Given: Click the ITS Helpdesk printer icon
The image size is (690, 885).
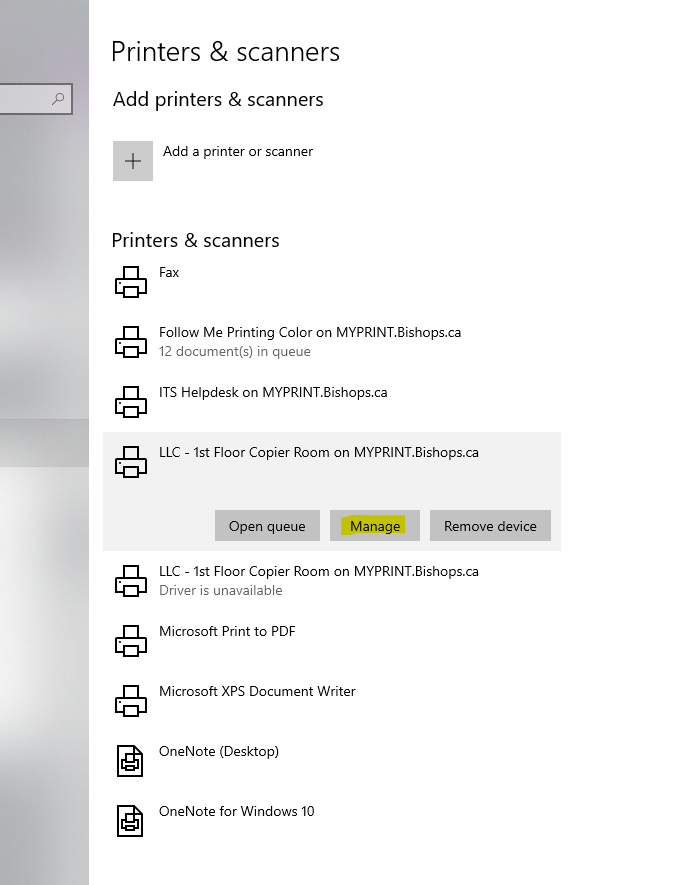Looking at the screenshot, I should point(131,402).
